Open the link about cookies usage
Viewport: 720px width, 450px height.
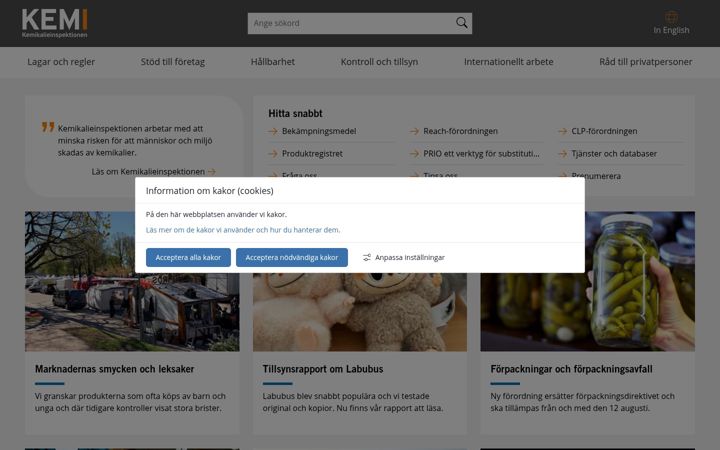[243, 230]
